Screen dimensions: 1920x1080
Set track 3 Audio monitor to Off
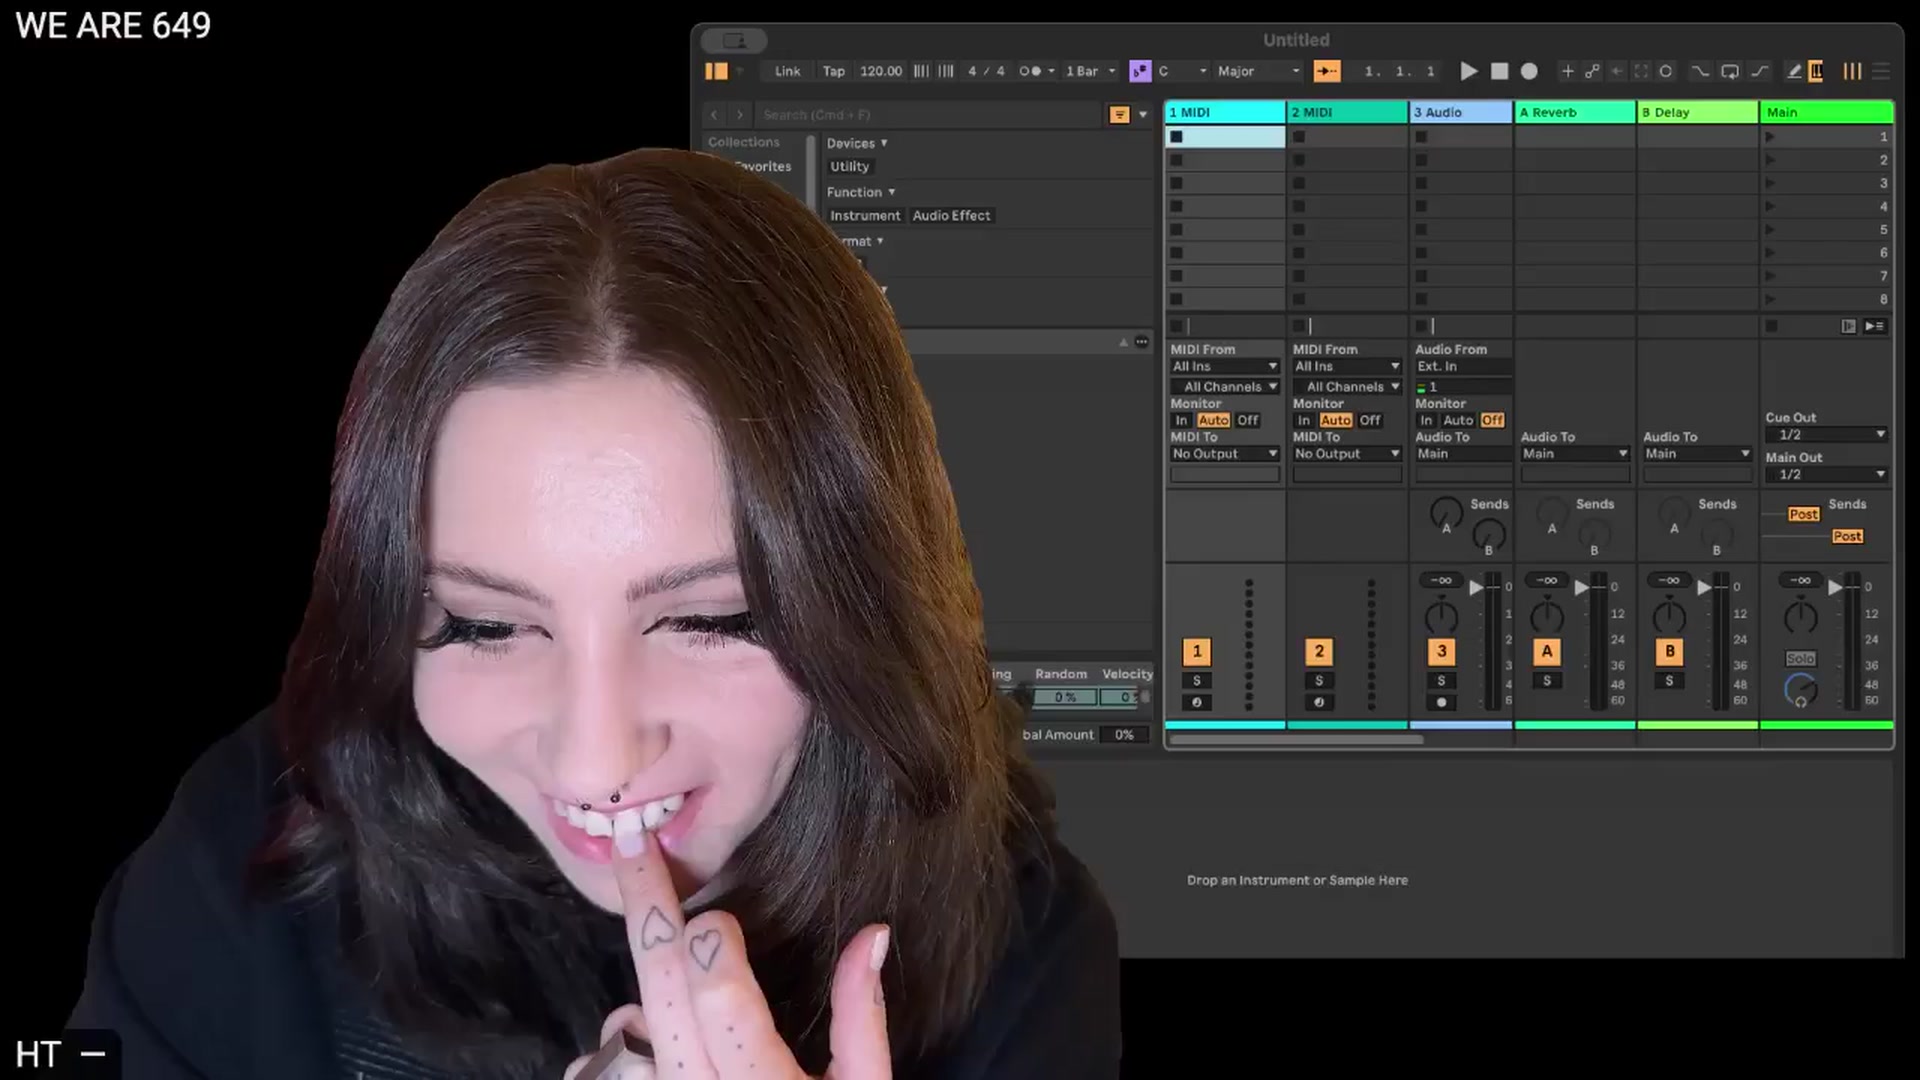[1492, 421]
